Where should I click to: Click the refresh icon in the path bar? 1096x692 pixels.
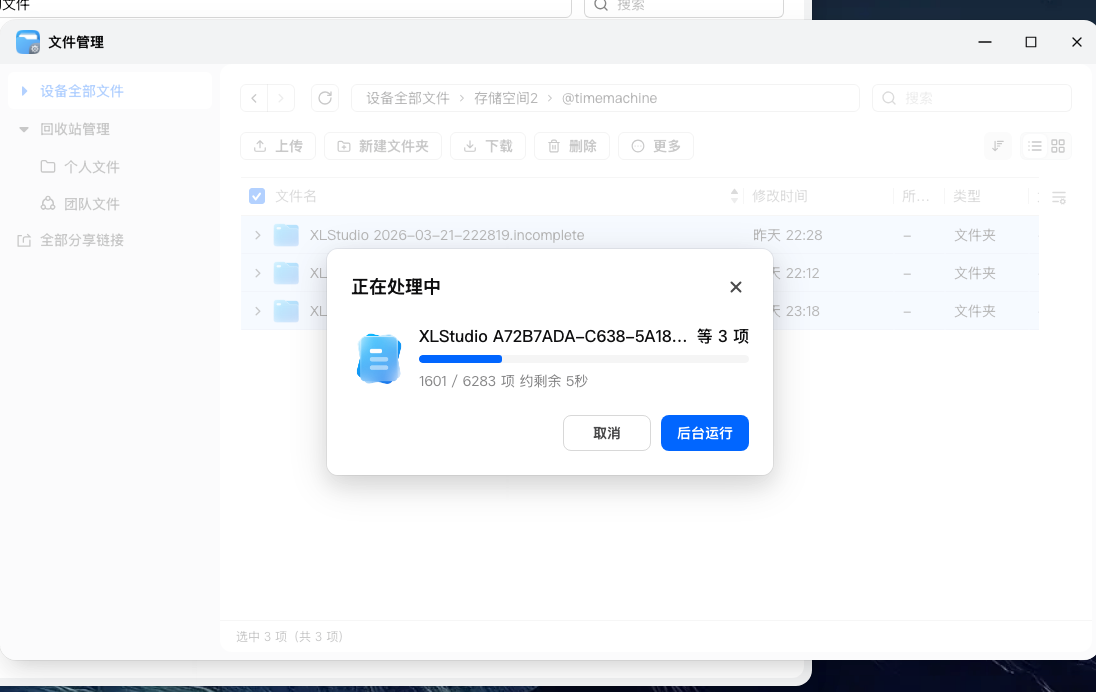coord(324,97)
